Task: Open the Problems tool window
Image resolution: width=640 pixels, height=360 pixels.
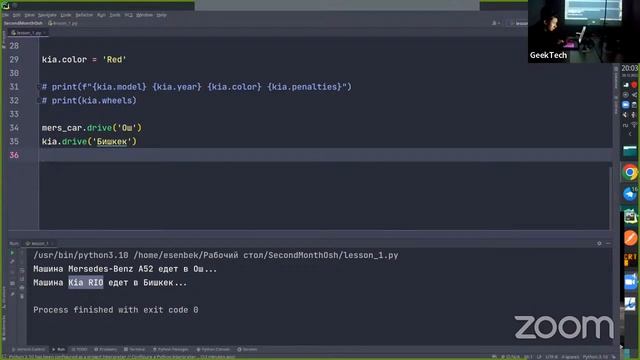Action: (x=105, y=349)
